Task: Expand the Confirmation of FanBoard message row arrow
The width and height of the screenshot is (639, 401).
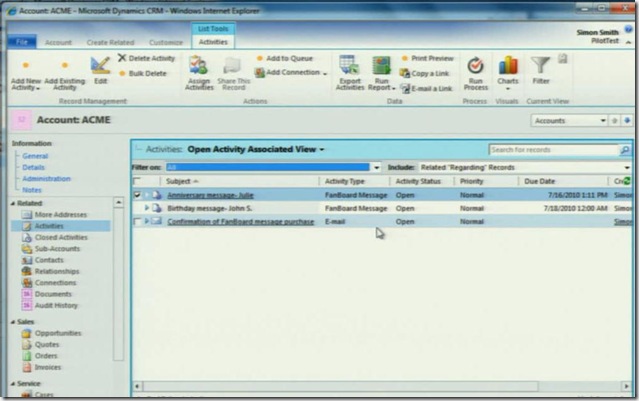Action: 147,221
